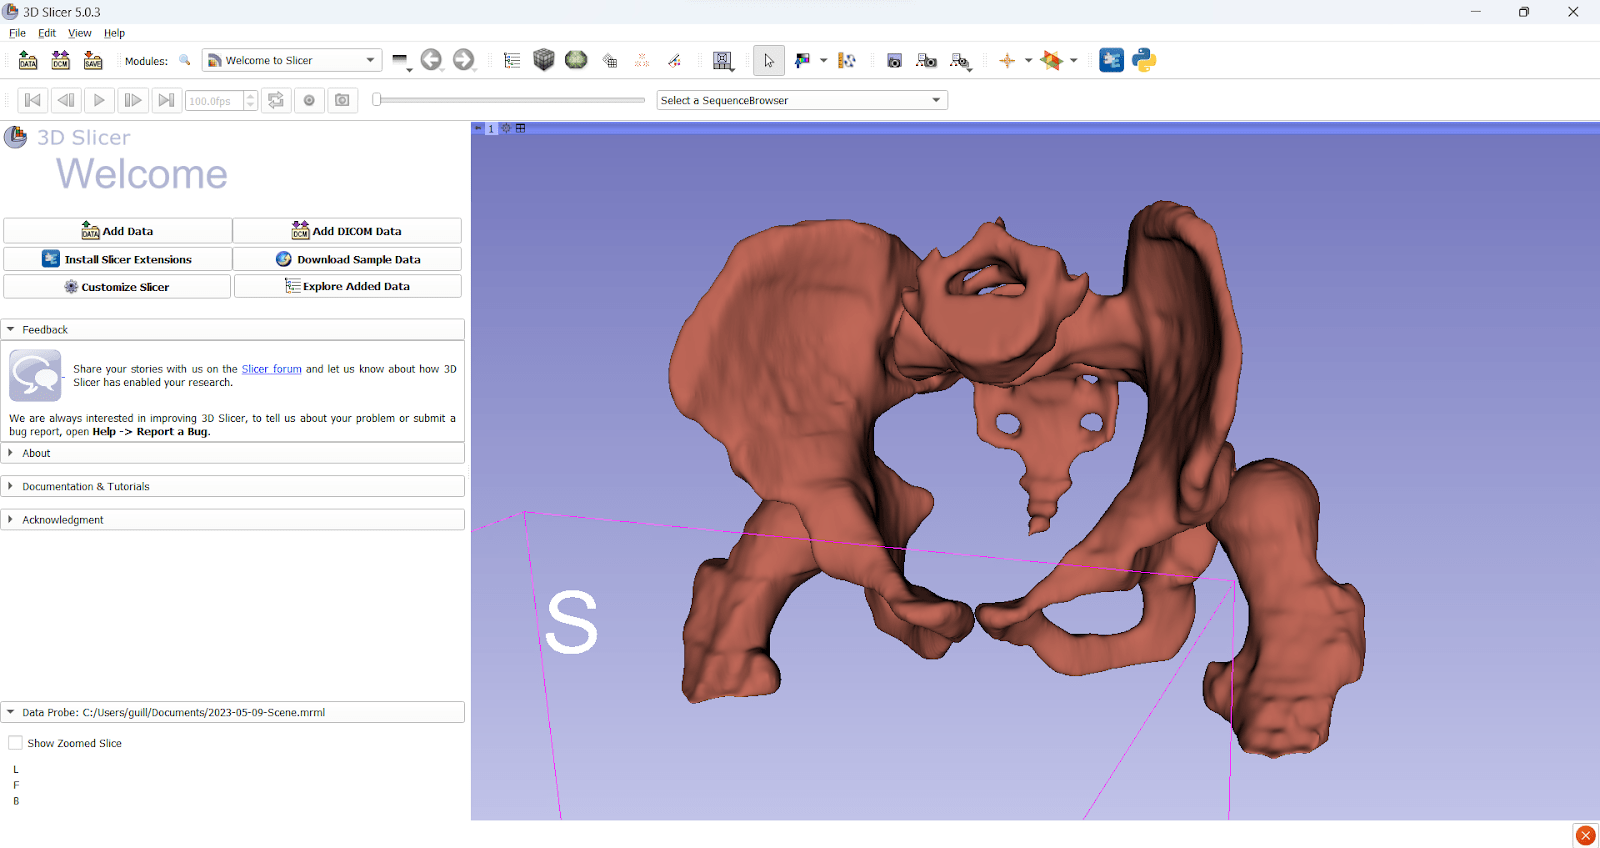The height and width of the screenshot is (848, 1600).
Task: Open Select a SequenceBrowser dropdown
Action: (802, 100)
